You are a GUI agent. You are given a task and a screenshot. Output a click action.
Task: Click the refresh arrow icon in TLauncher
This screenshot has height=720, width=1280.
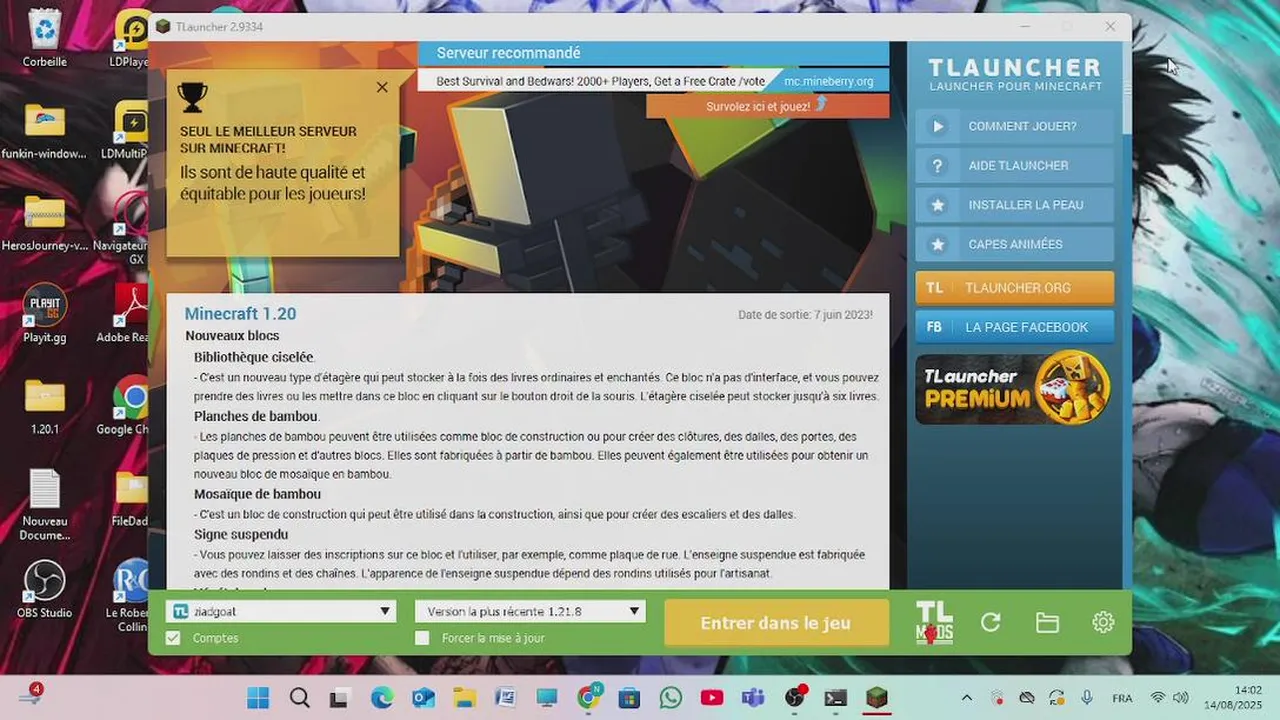pos(991,623)
